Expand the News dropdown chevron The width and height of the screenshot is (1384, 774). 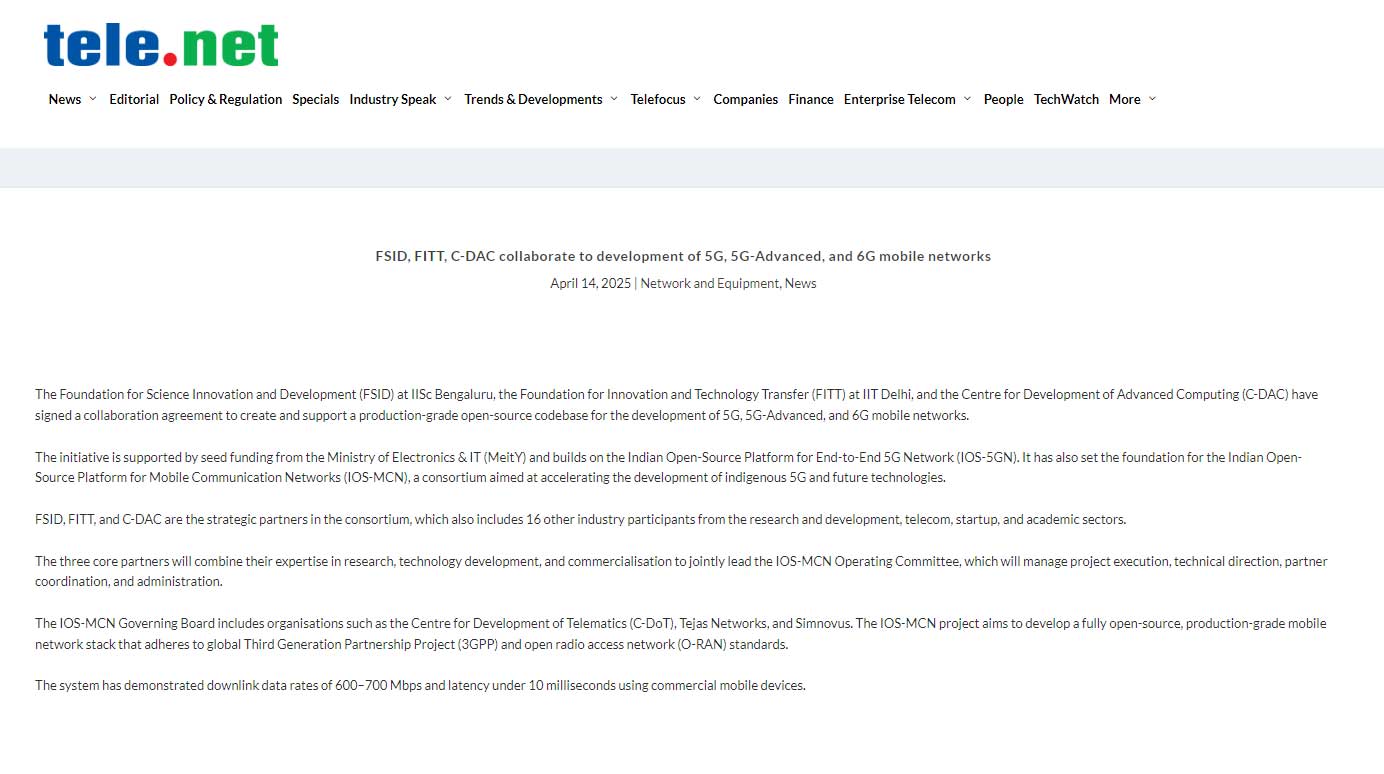pos(93,99)
